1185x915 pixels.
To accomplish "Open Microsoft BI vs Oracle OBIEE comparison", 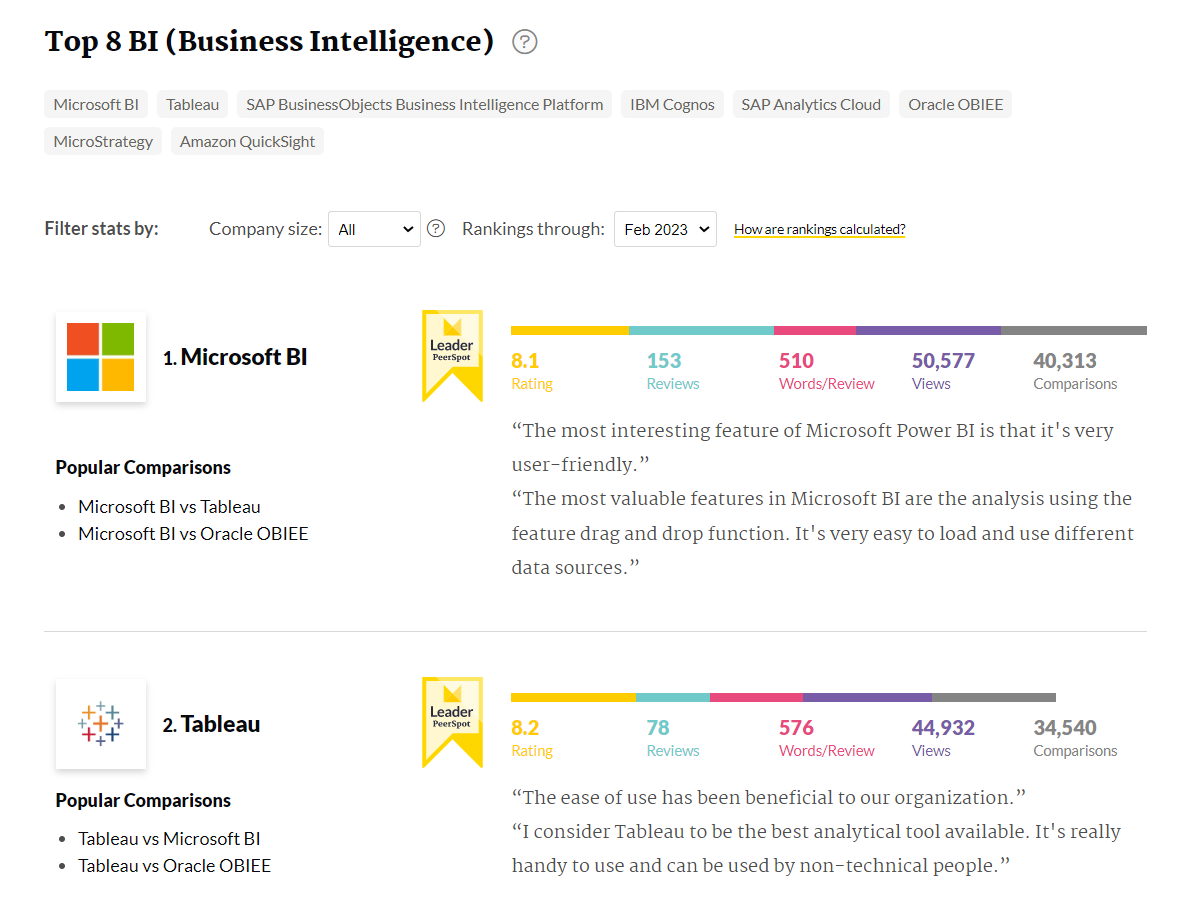I will click(193, 533).
